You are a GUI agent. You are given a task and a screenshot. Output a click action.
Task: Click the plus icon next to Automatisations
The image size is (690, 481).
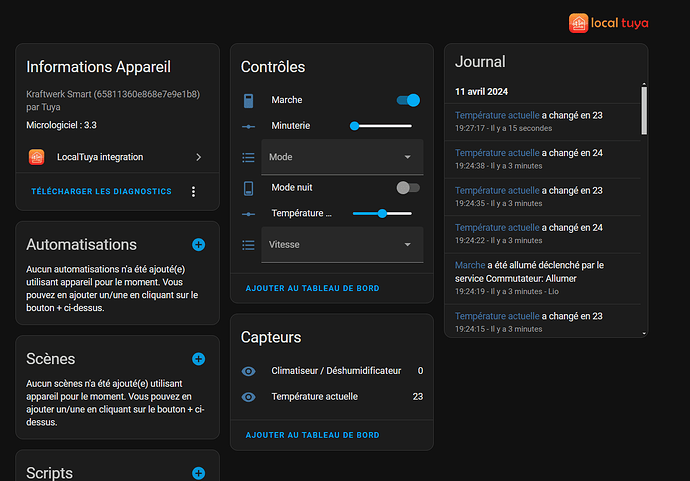(198, 244)
